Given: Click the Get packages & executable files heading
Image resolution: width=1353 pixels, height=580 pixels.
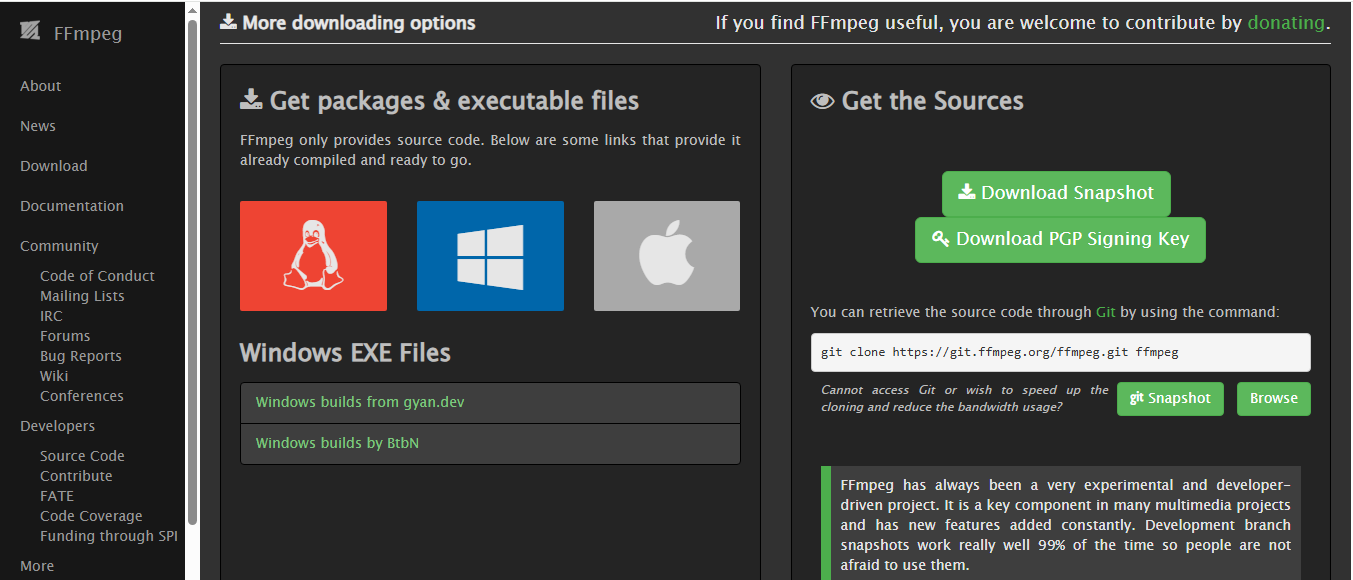Looking at the screenshot, I should pyautogui.click(x=439, y=101).
